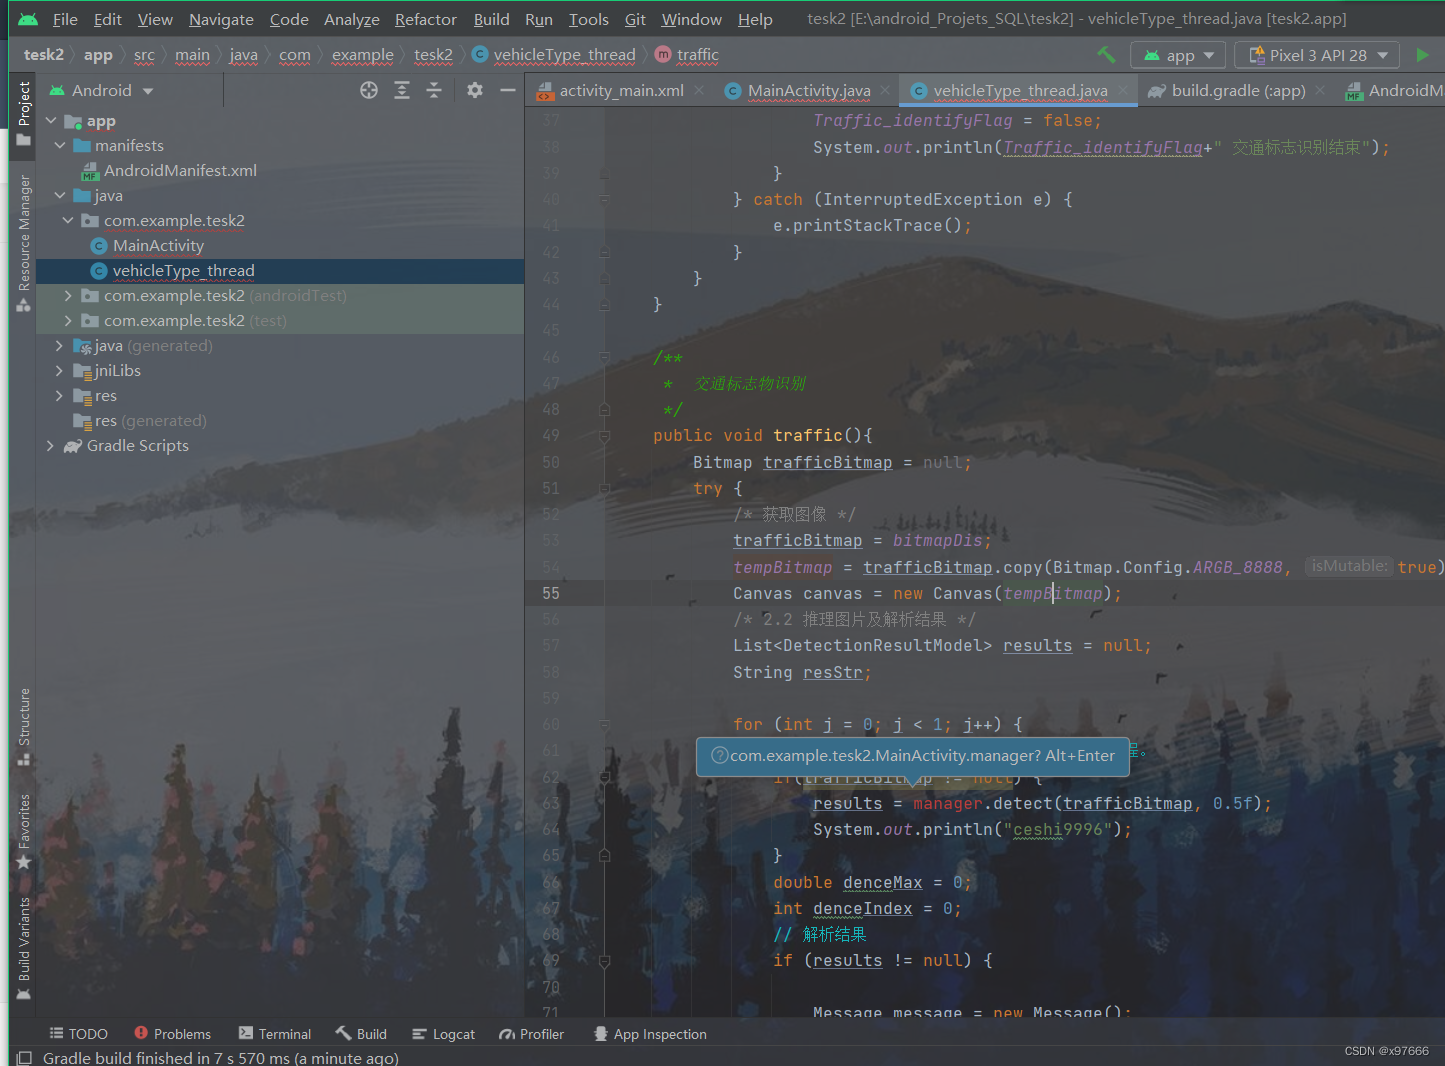Image resolution: width=1445 pixels, height=1066 pixels.
Task: Open Build Variants sidebar button
Action: pyautogui.click(x=24, y=948)
